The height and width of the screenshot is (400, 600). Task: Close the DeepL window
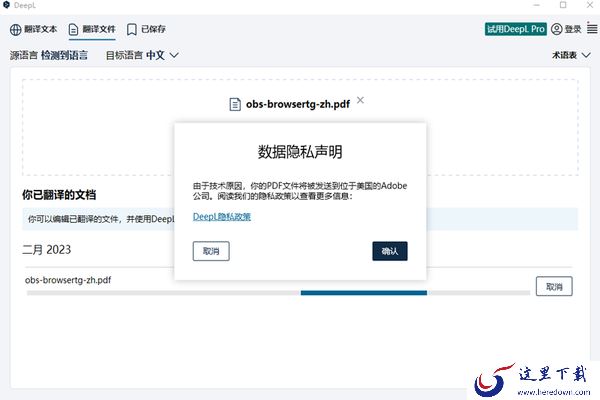[590, 5]
